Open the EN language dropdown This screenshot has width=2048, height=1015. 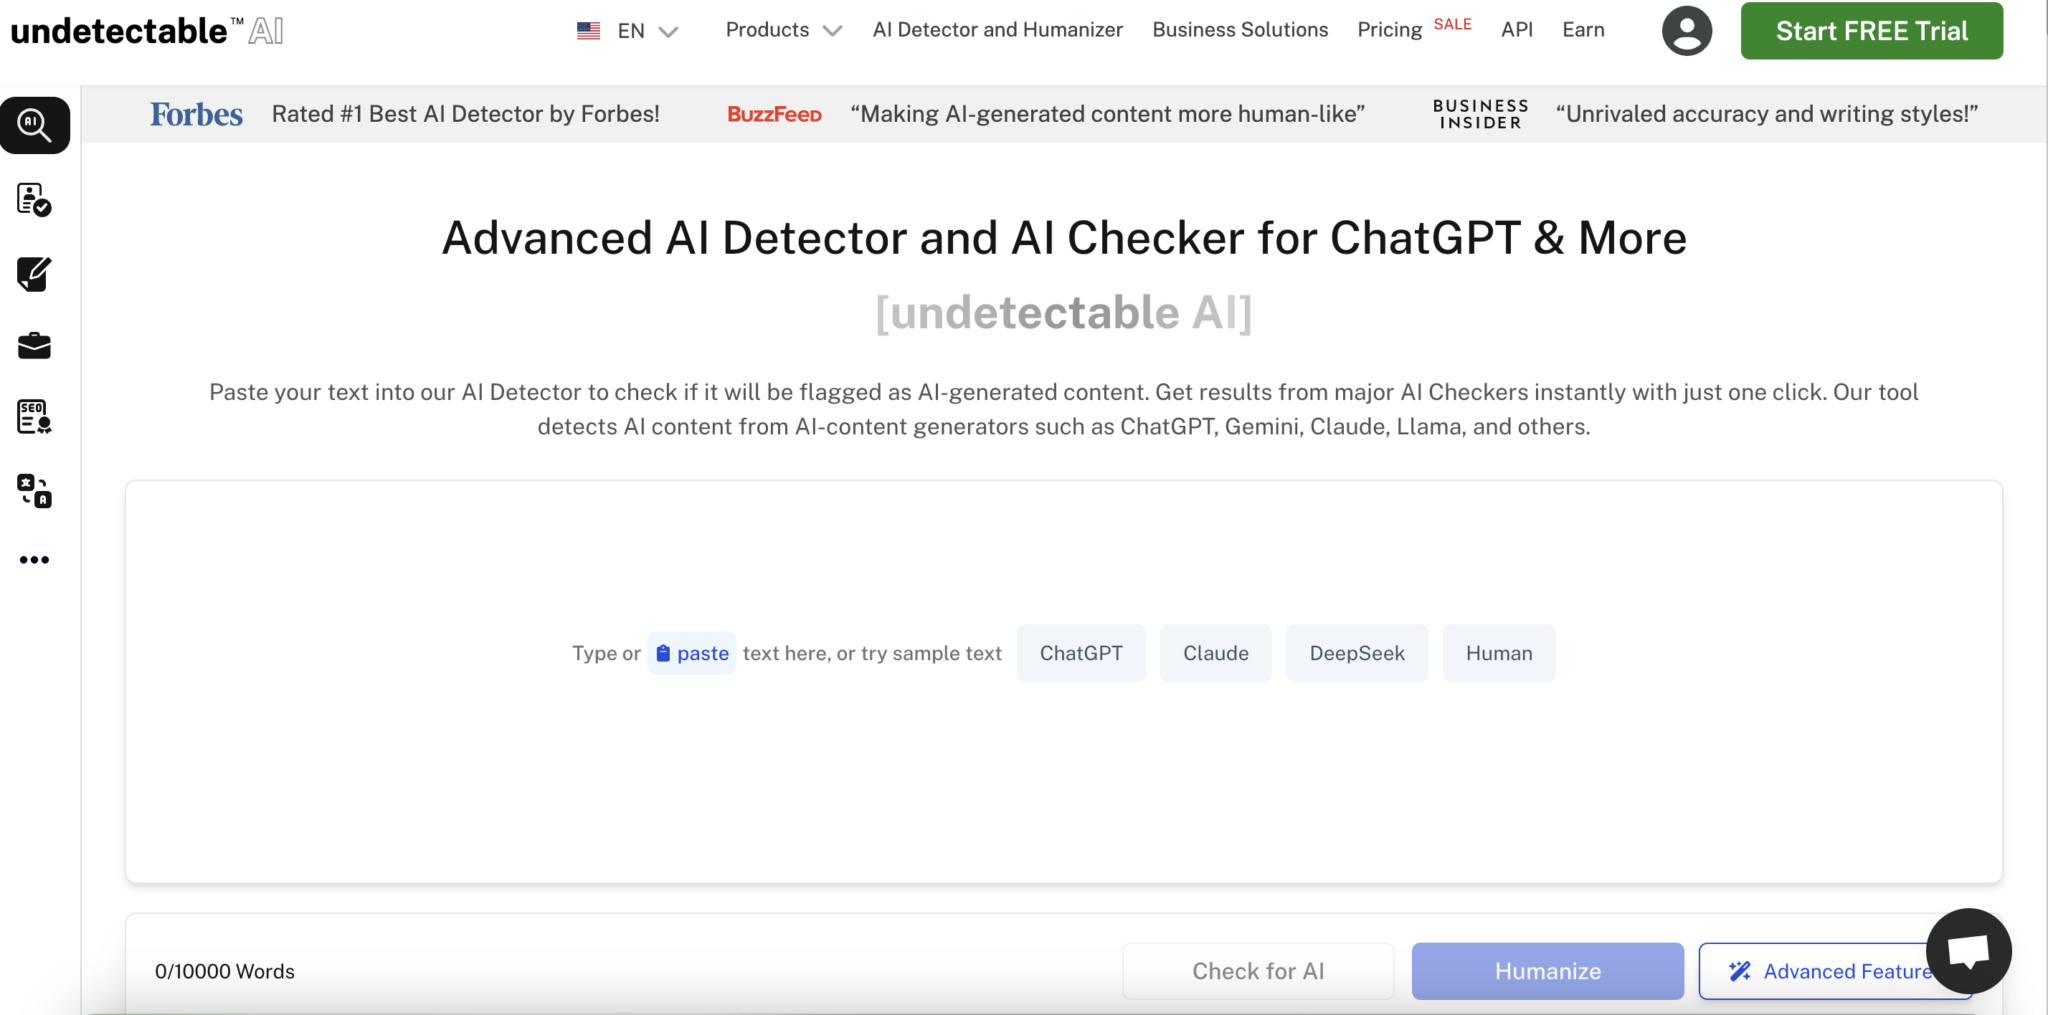click(x=628, y=30)
